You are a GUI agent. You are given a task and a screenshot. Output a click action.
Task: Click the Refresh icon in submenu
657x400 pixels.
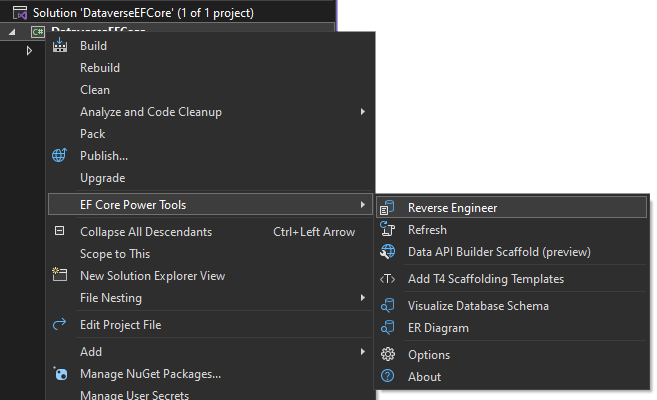point(387,230)
